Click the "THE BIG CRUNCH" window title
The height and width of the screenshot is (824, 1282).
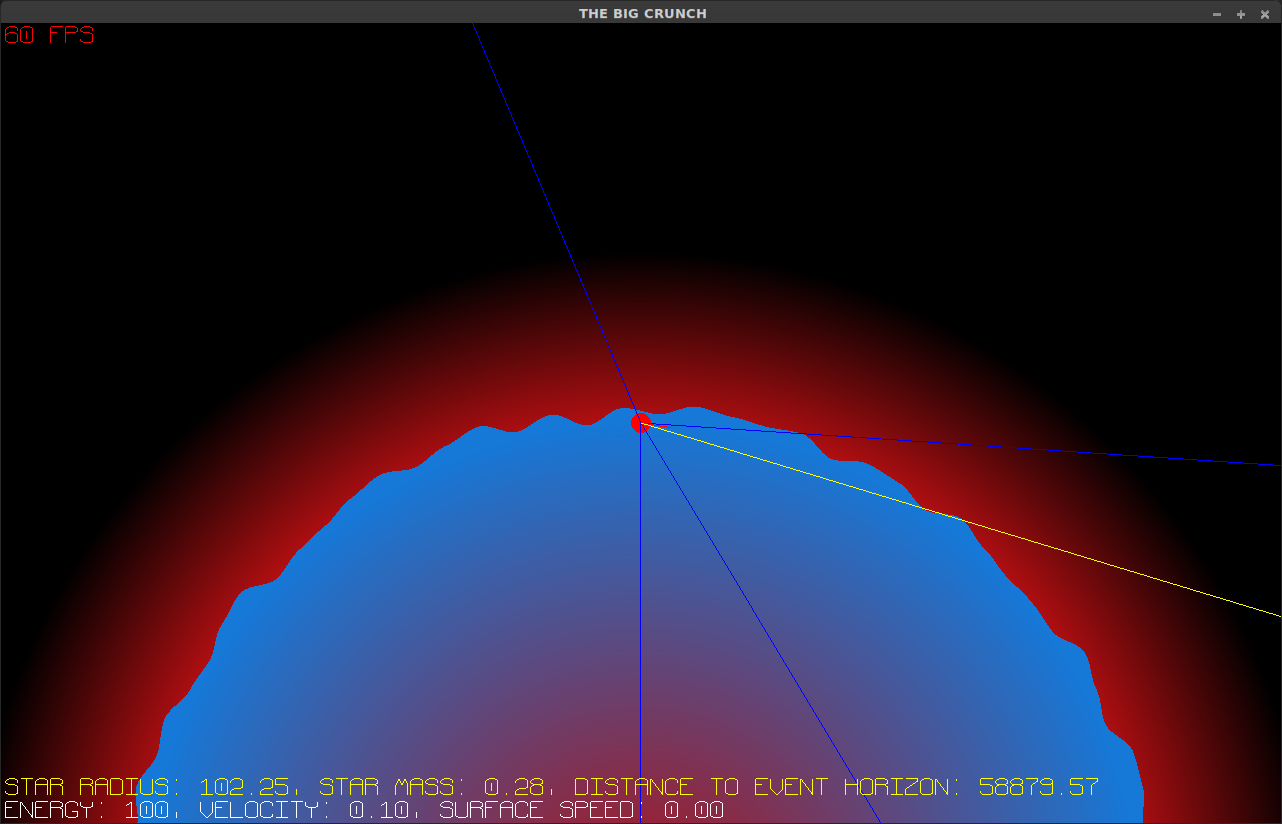[x=643, y=14]
